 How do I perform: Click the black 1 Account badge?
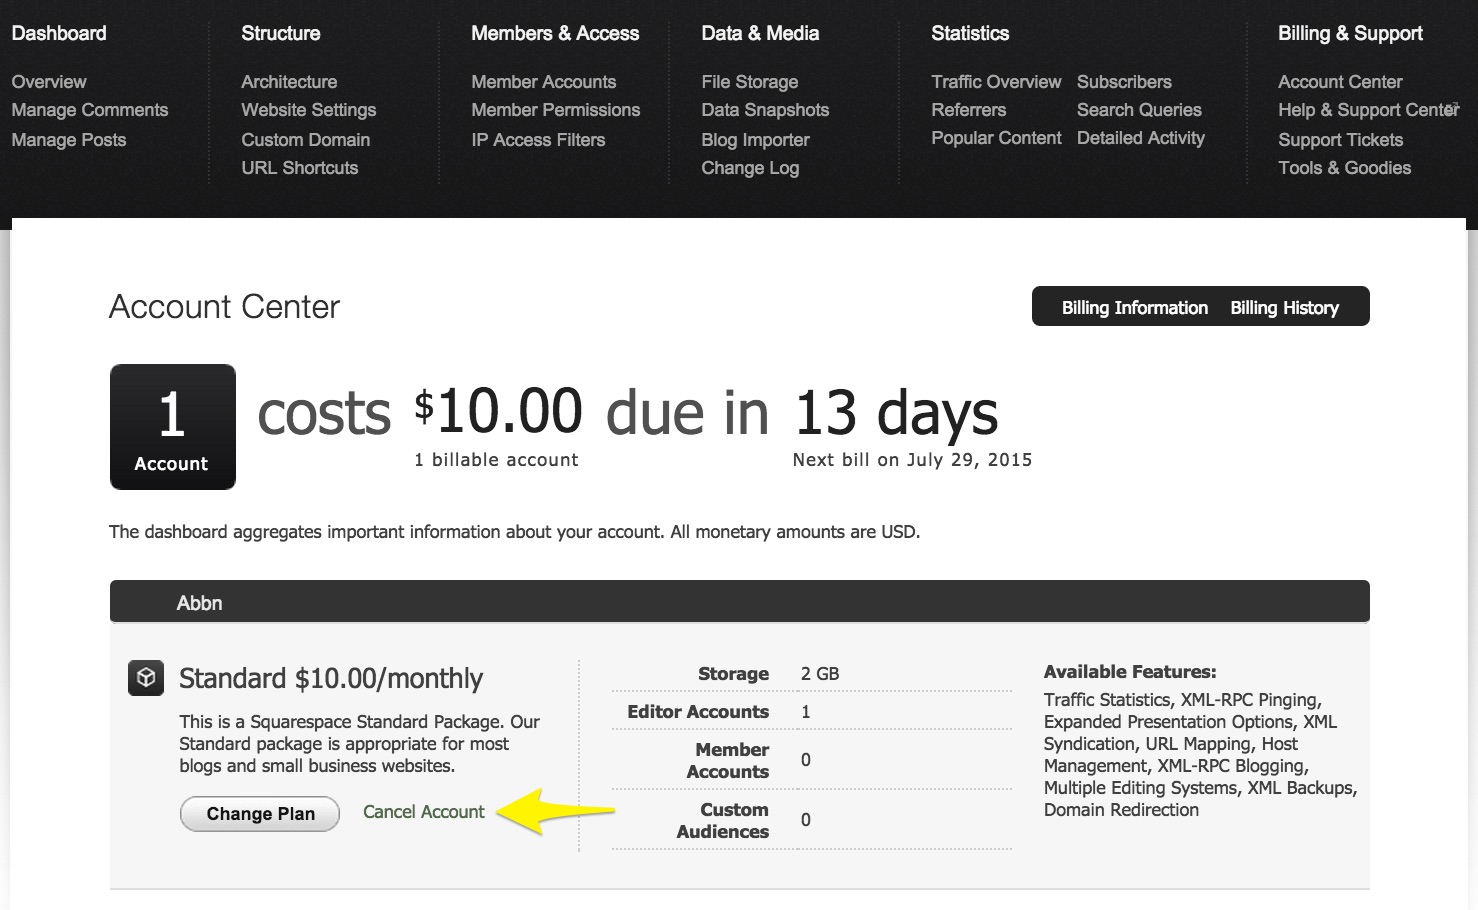point(172,427)
